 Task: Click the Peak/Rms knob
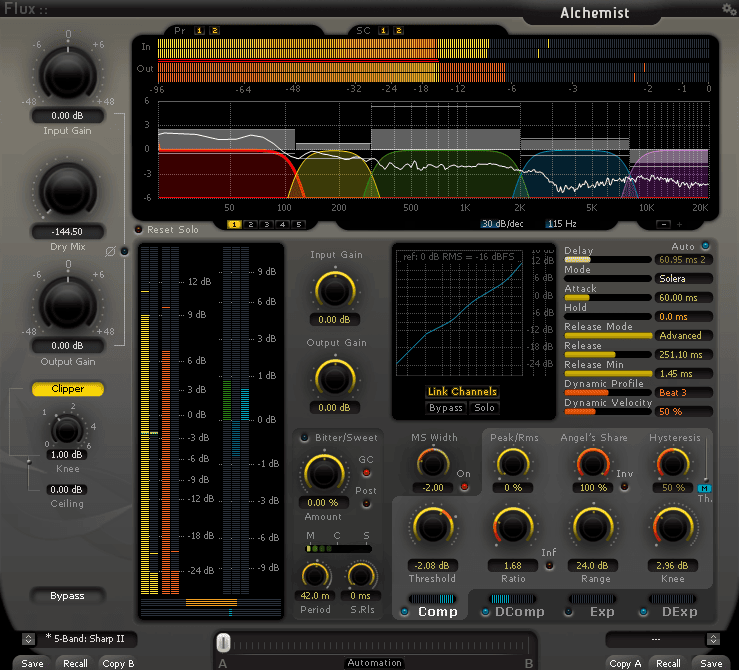click(512, 464)
